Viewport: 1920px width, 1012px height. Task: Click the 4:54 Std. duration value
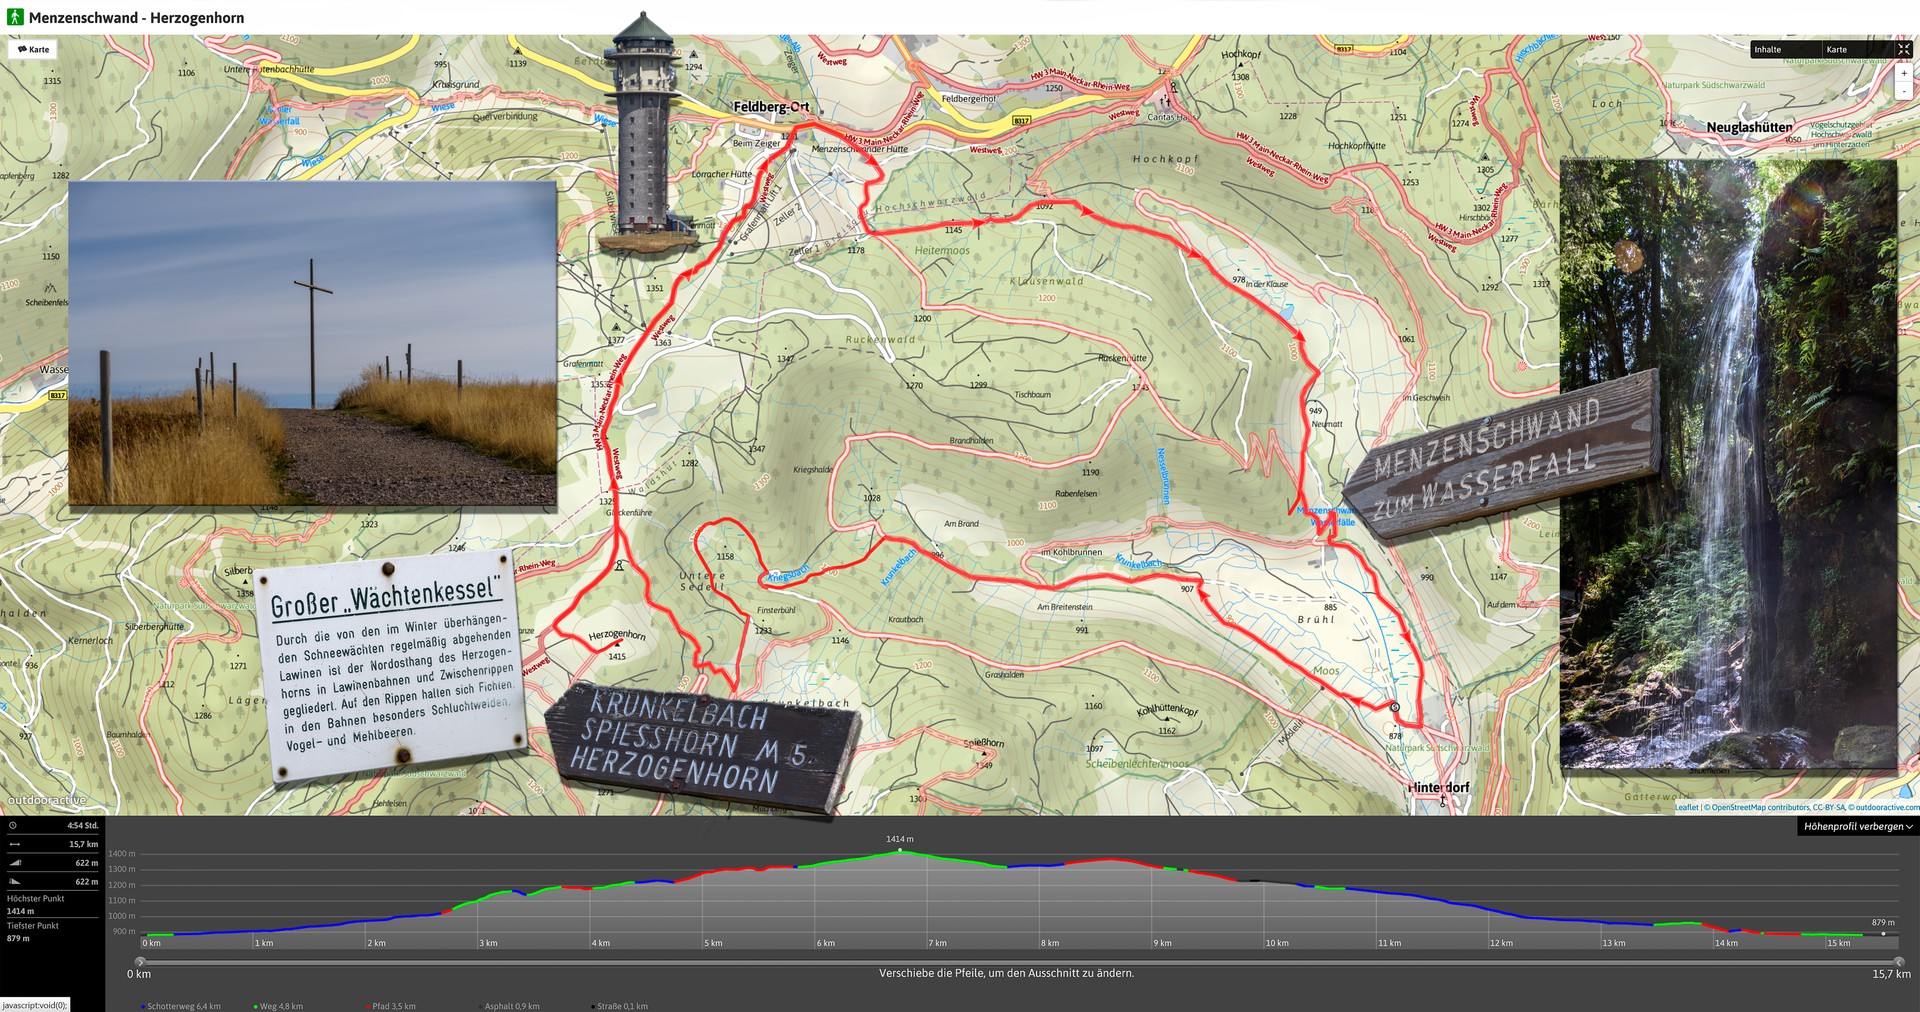click(83, 826)
